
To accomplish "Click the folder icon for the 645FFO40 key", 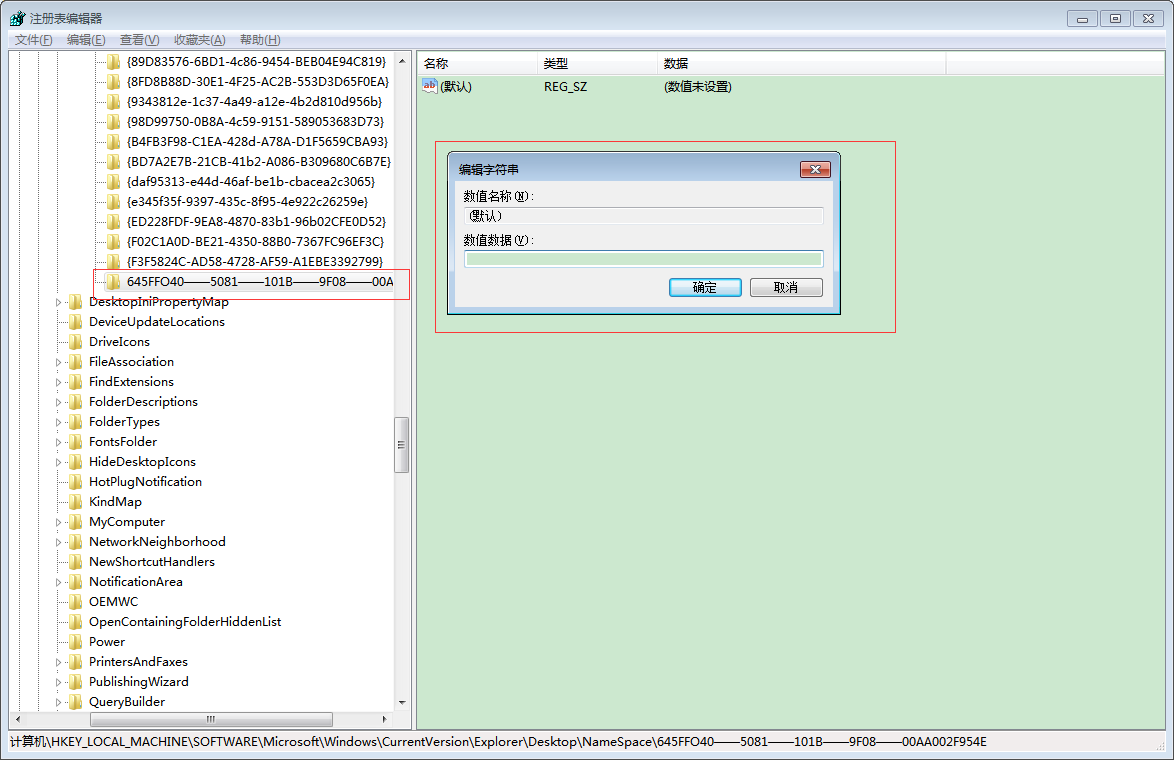I will tap(114, 282).
